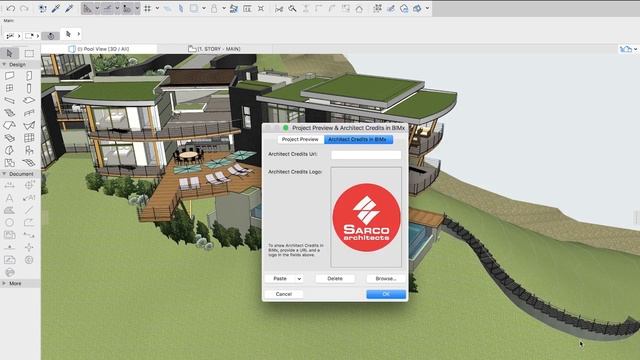Select the Arrow tool in the toolbox

(9, 53)
